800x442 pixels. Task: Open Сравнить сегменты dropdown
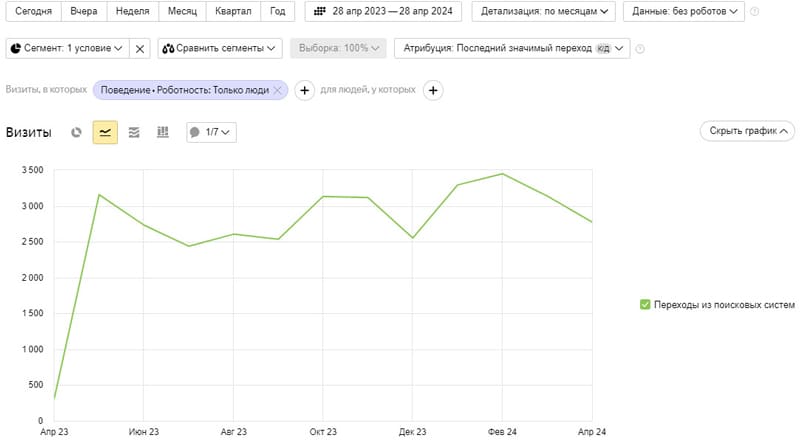tap(220, 48)
